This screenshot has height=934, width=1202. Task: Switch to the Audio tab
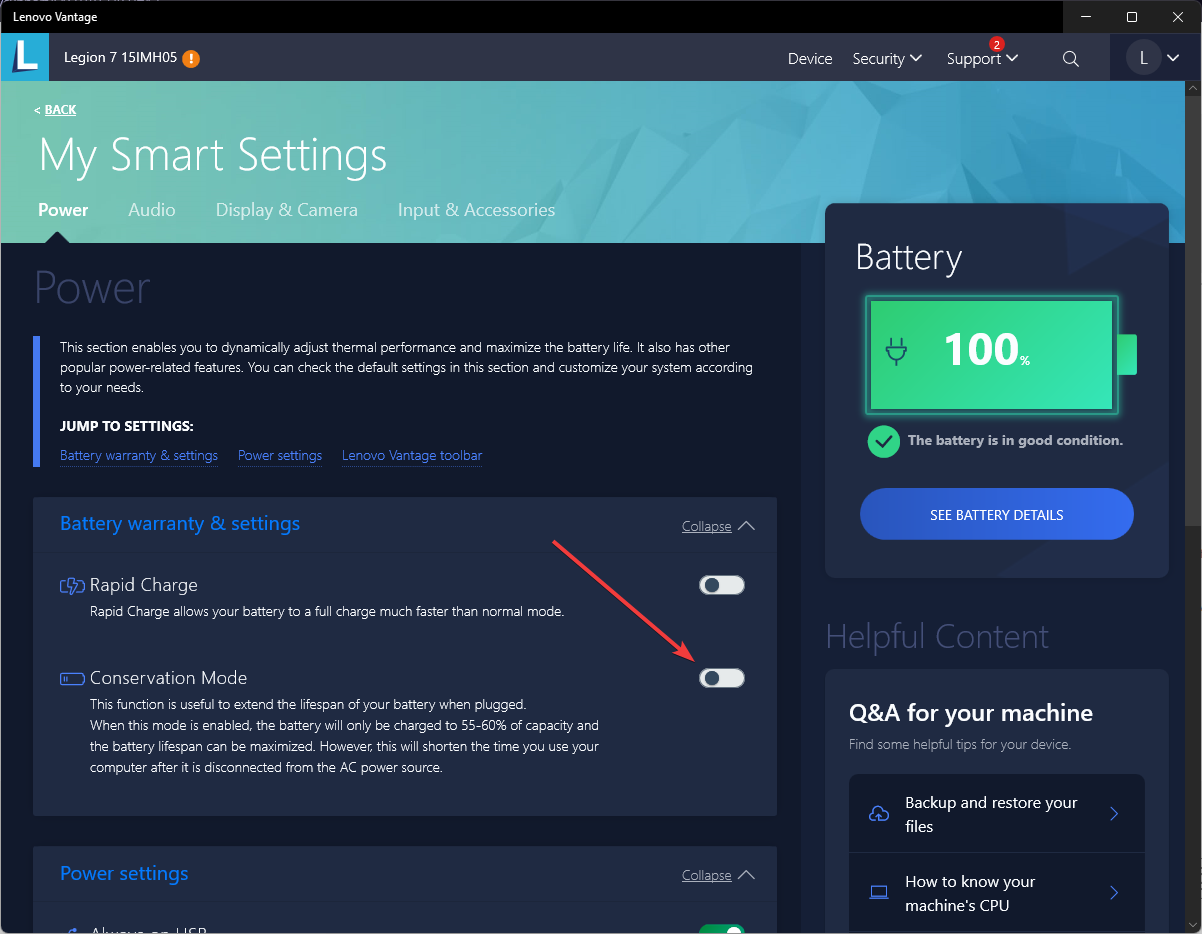(x=152, y=210)
